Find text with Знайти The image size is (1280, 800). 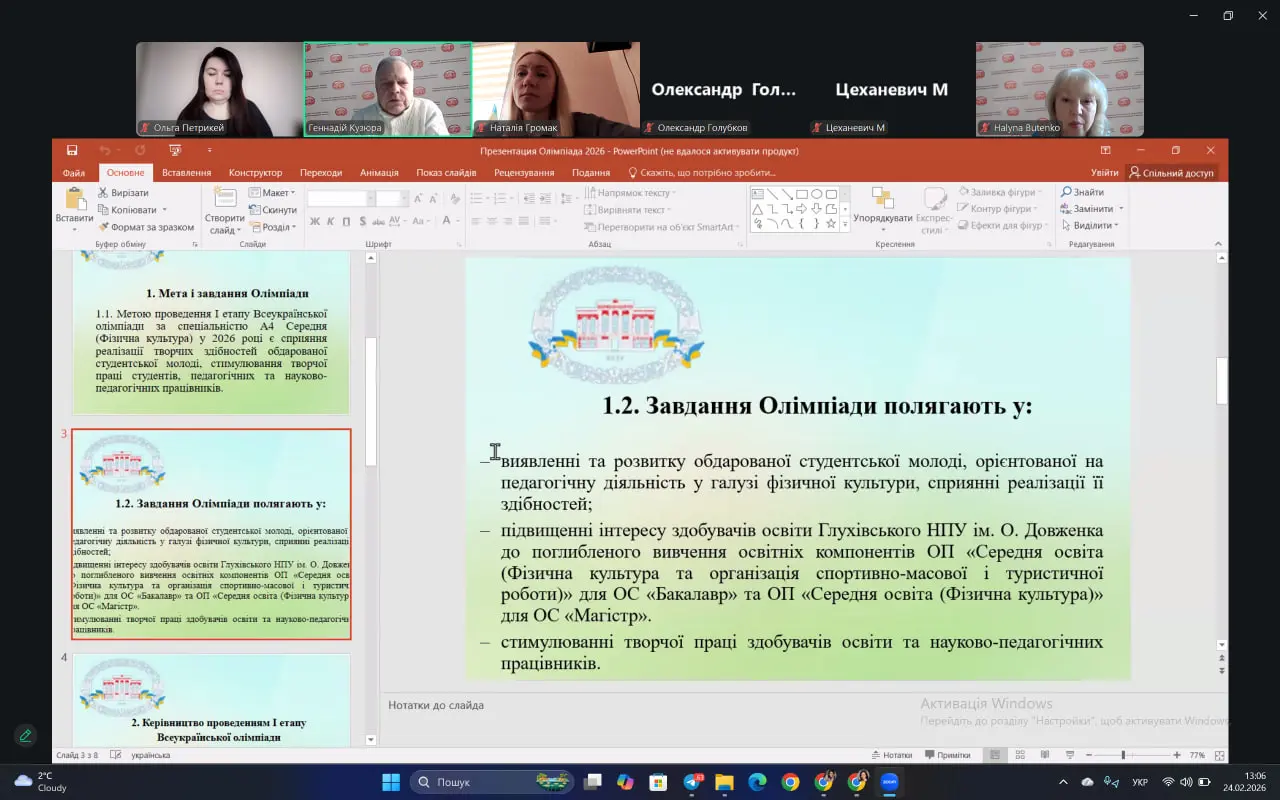pos(1083,192)
